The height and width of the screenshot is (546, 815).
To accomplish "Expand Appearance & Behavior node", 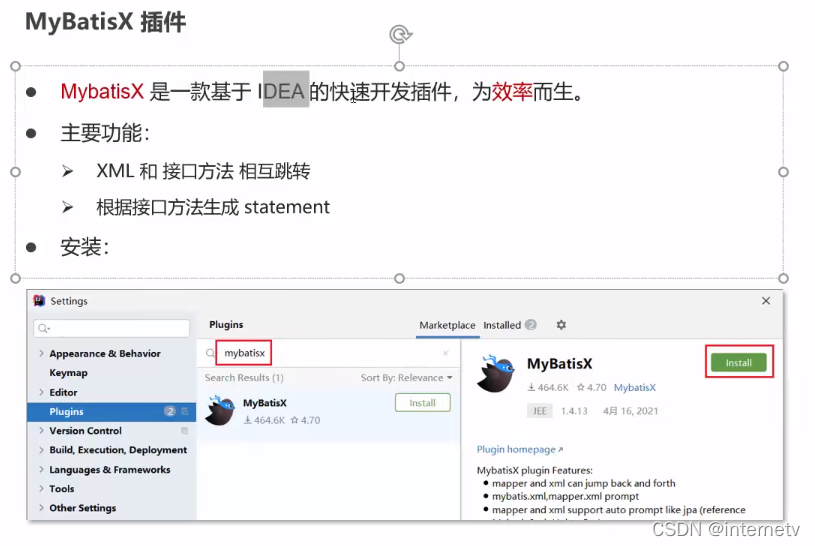I will [41, 353].
